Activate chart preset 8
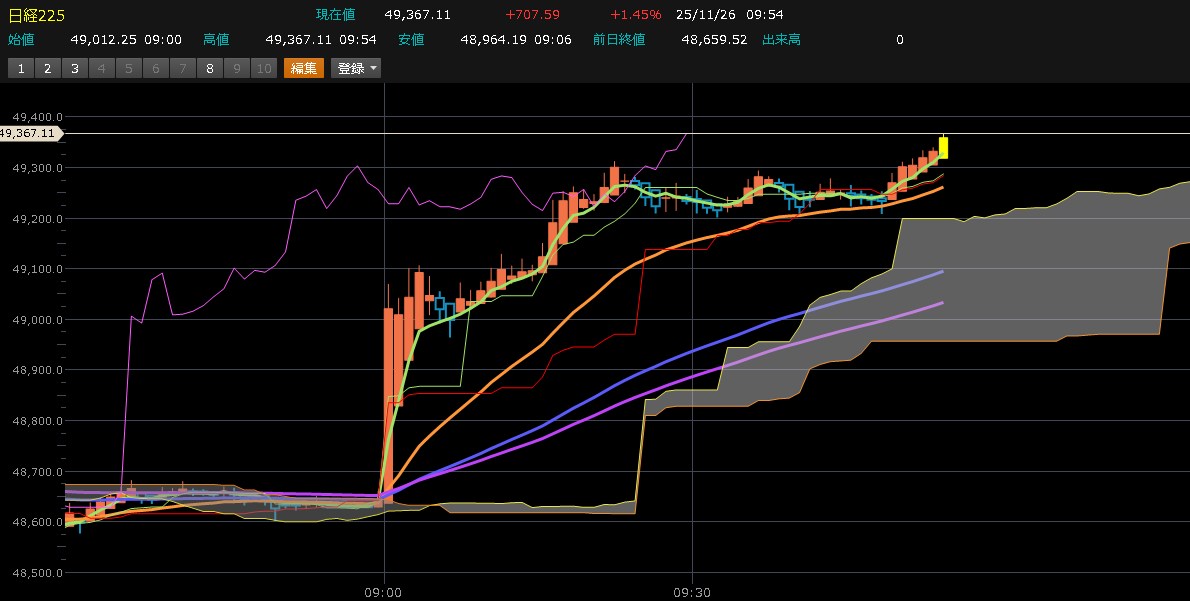 [x=209, y=68]
